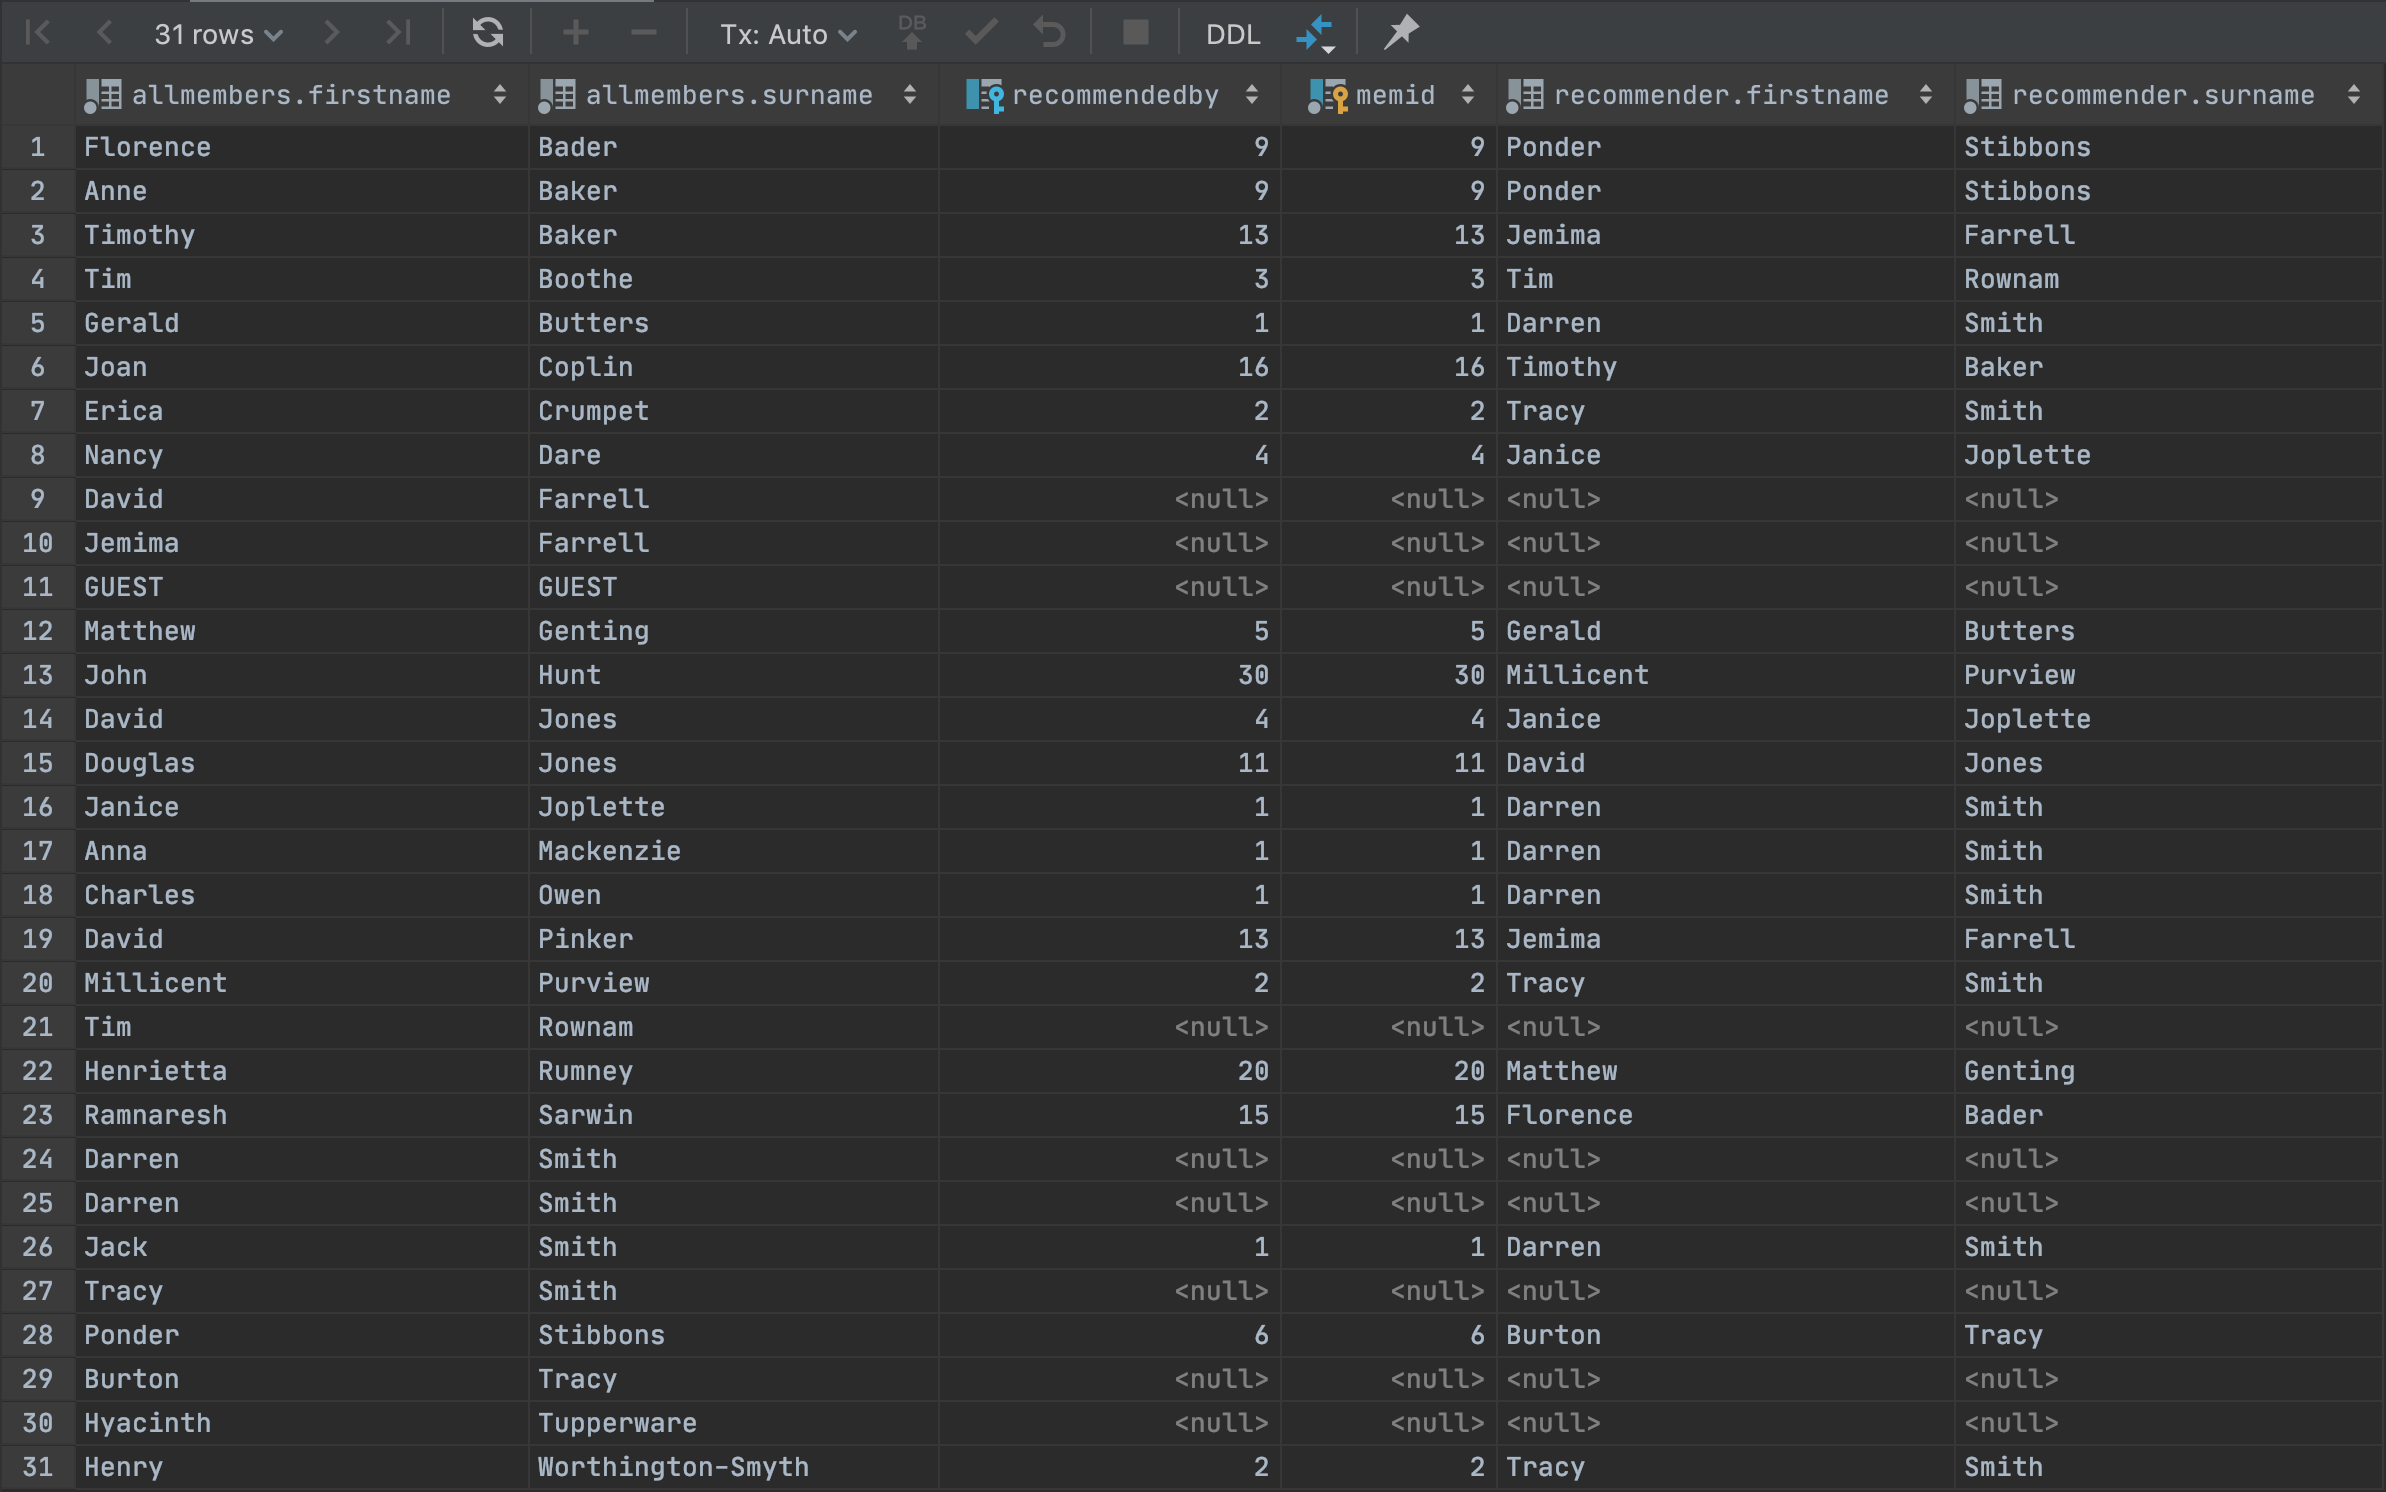Click the Submit to database icon
This screenshot has height=1492, width=2386.
(x=911, y=33)
